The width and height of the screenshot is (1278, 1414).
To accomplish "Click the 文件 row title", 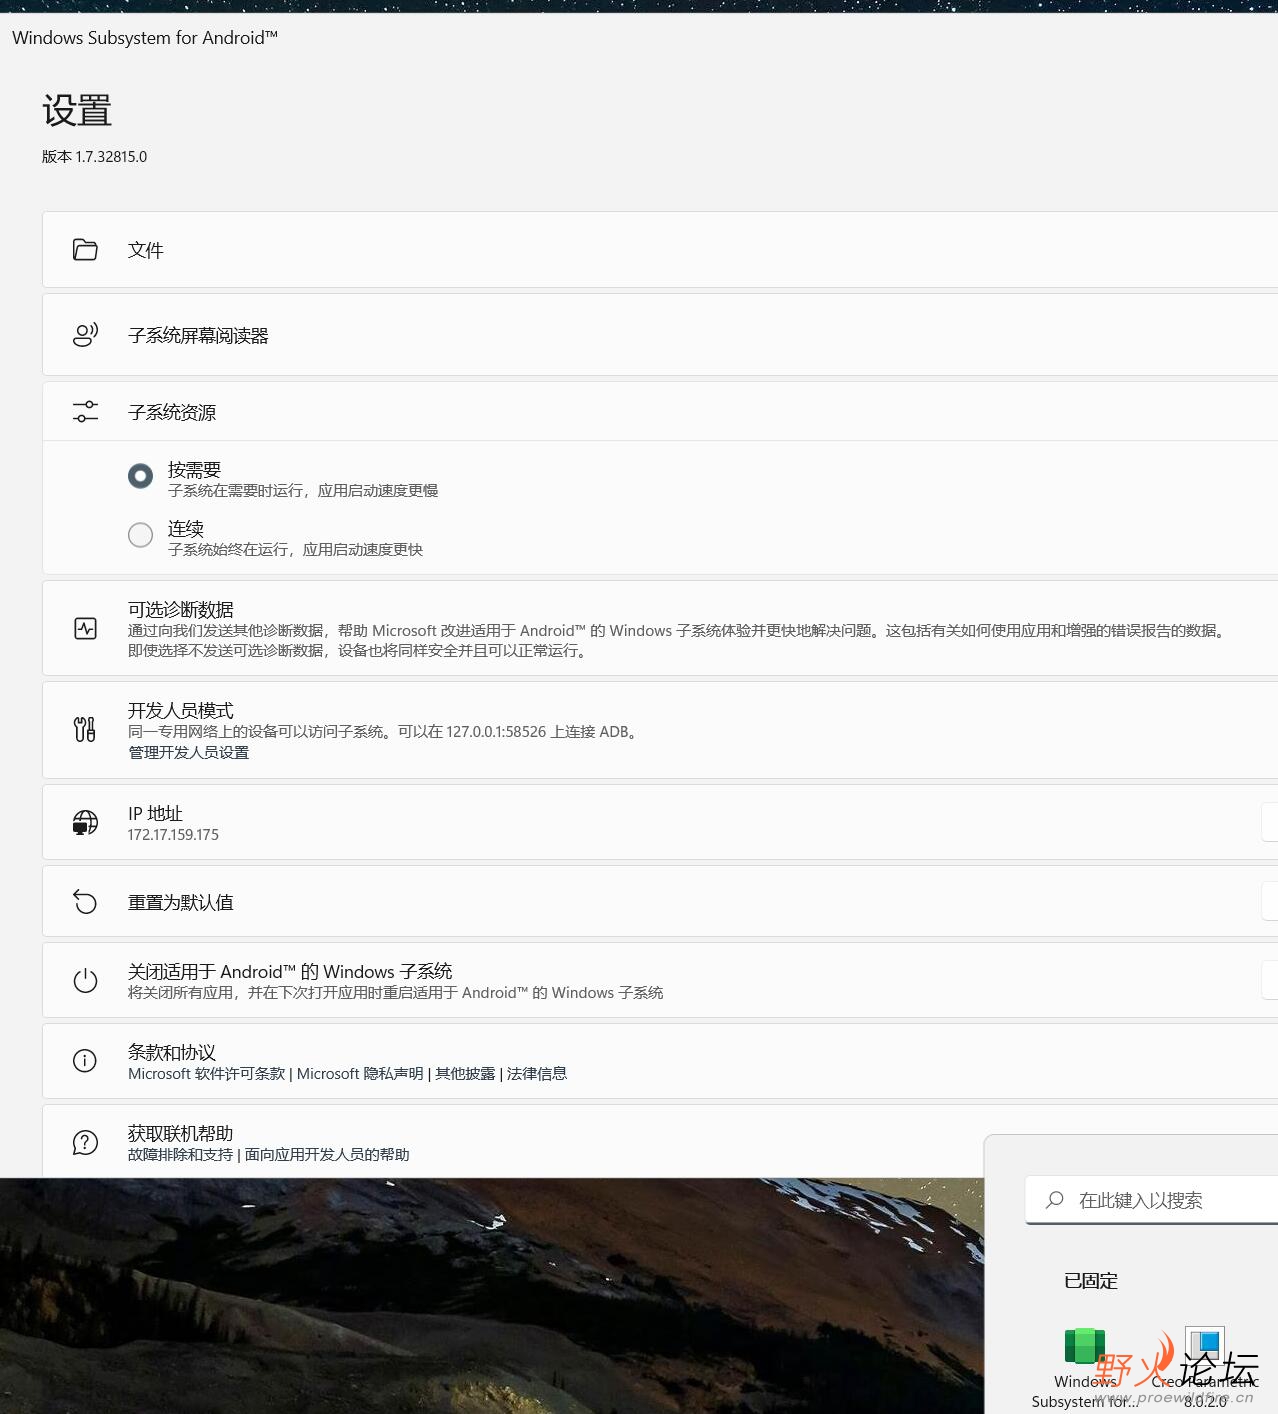I will [146, 250].
